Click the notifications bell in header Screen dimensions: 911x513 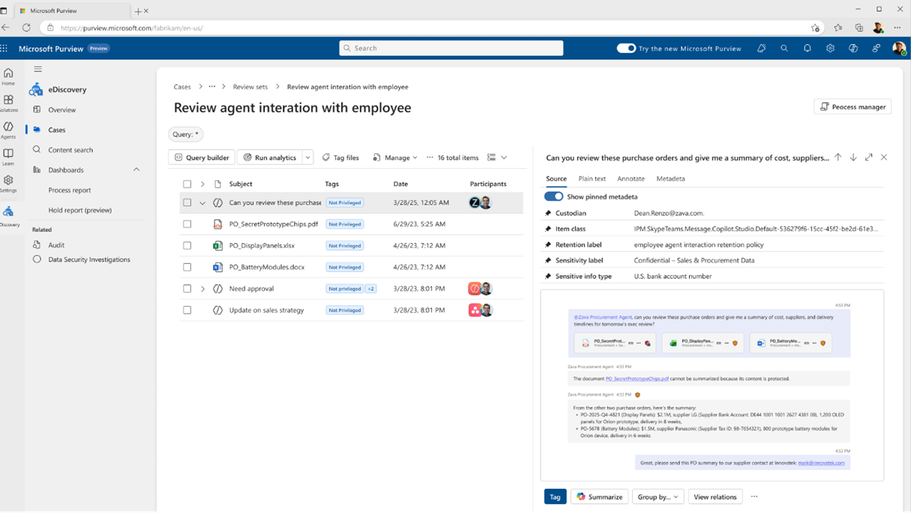tap(807, 48)
